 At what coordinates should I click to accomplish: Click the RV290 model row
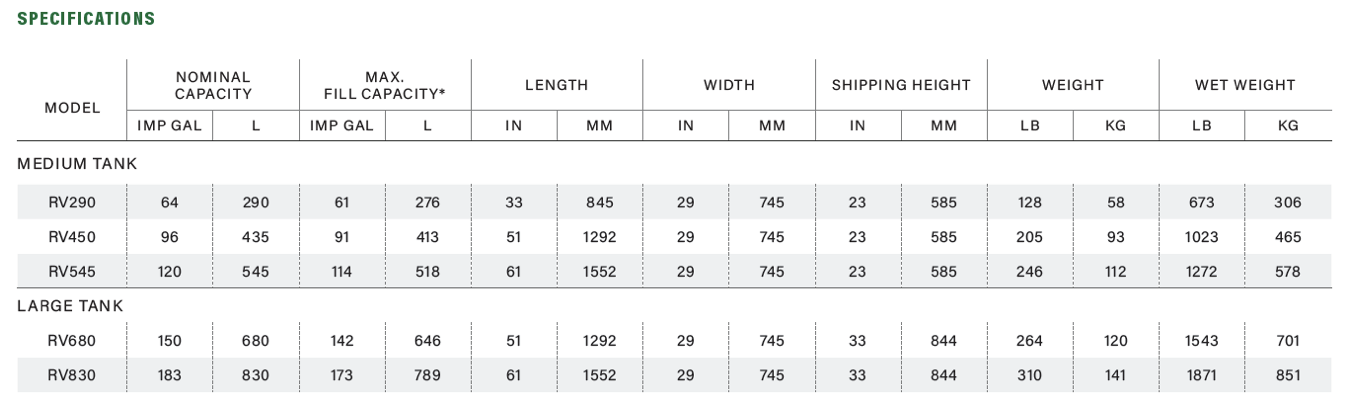tap(72, 202)
